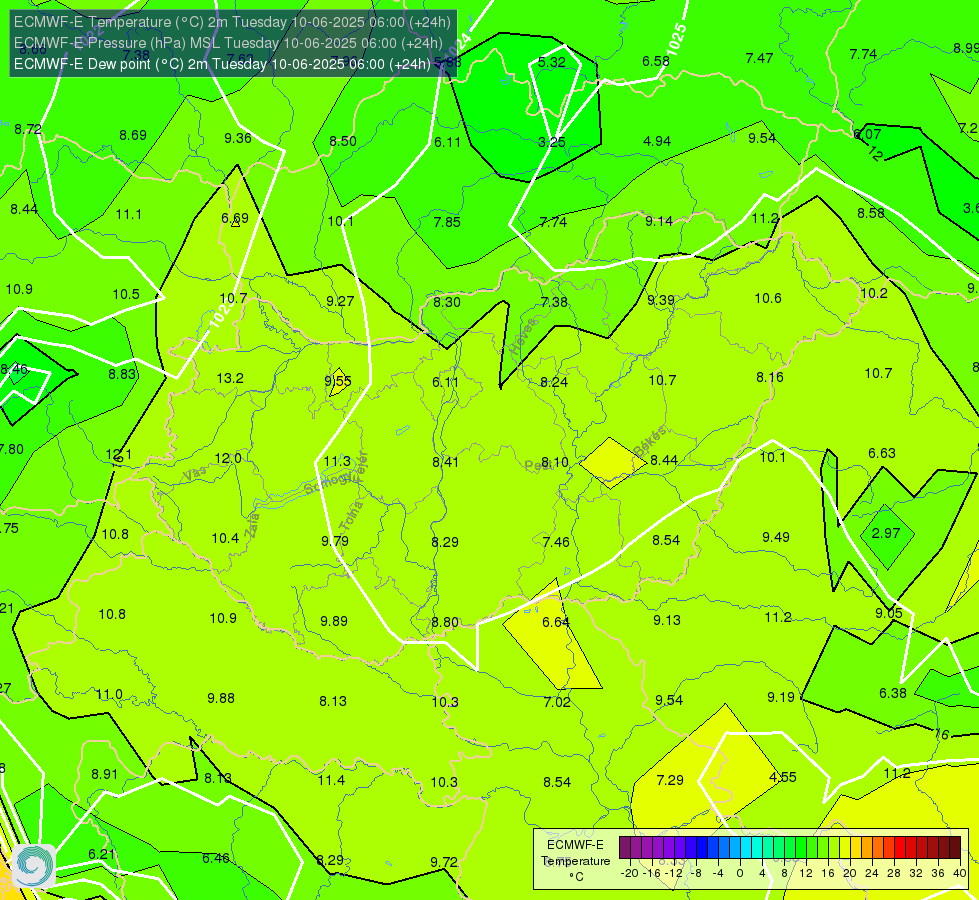979x900 pixels.
Task: Click the 9.89 dew point value
Action: click(x=334, y=621)
